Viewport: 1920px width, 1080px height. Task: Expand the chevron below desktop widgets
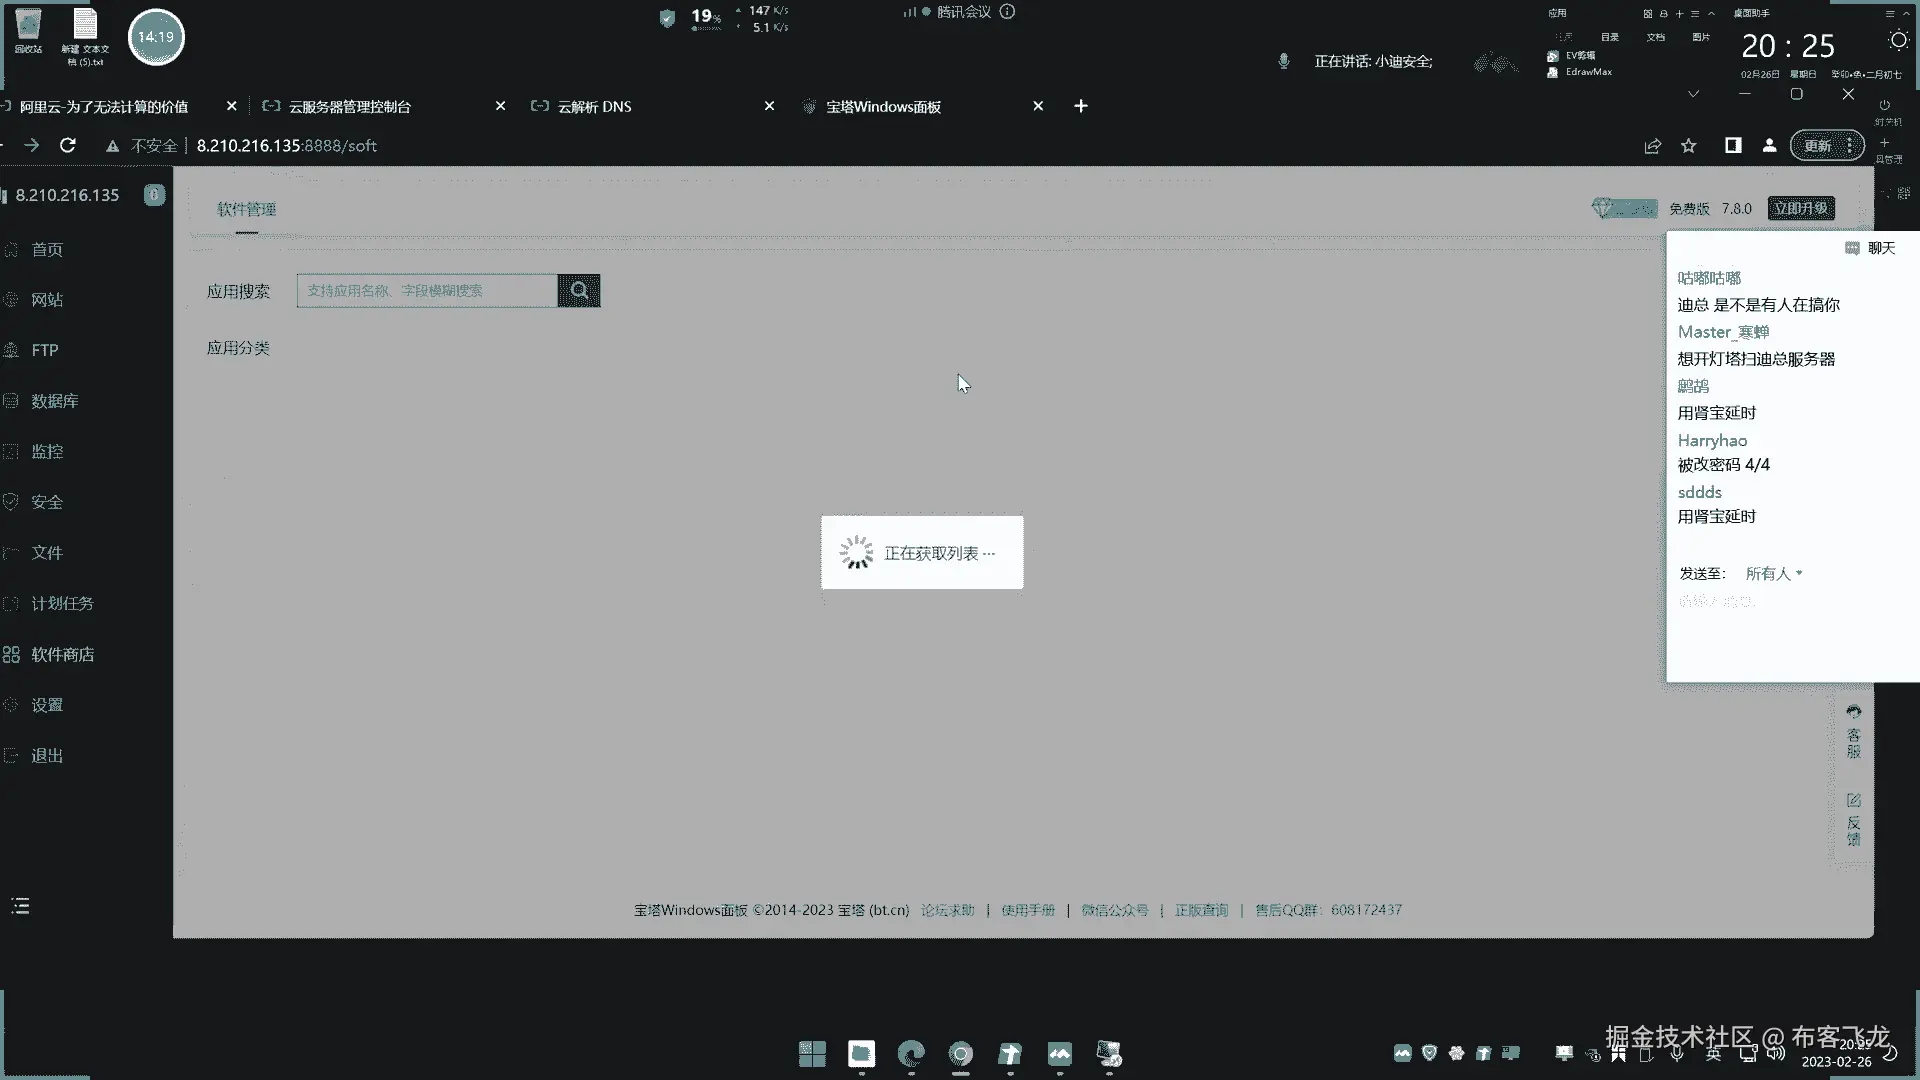1693,94
